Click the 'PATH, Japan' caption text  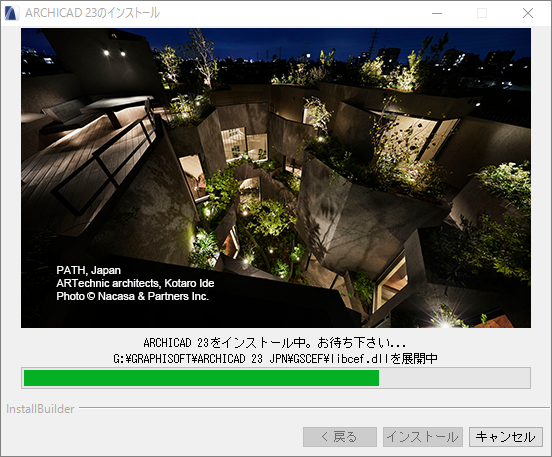88,270
